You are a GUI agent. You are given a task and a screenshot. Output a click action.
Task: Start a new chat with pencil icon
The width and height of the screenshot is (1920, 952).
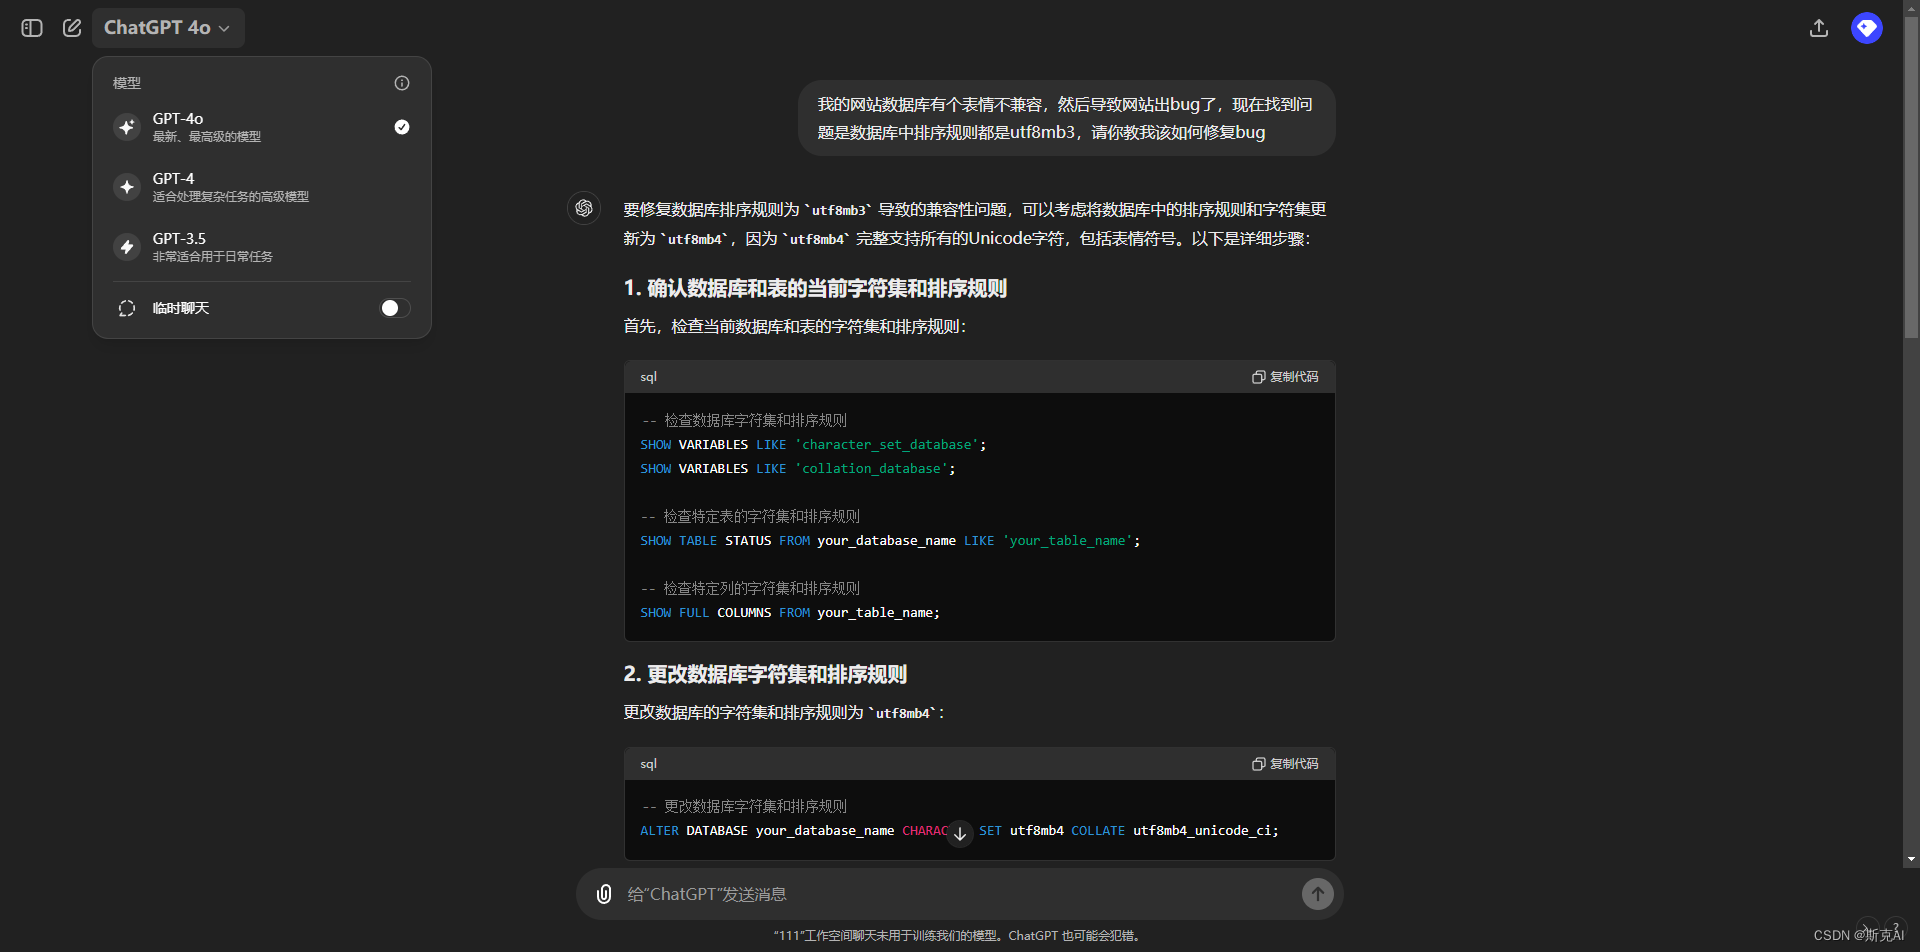pyautogui.click(x=72, y=28)
